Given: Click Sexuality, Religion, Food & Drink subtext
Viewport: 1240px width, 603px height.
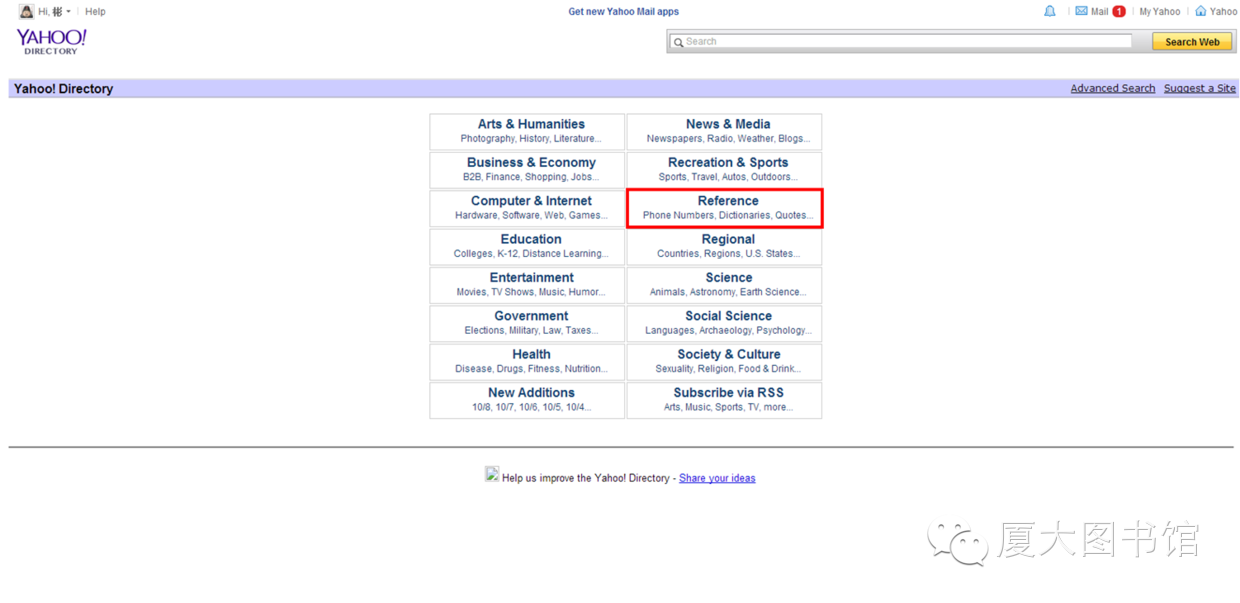Looking at the screenshot, I should point(728,369).
